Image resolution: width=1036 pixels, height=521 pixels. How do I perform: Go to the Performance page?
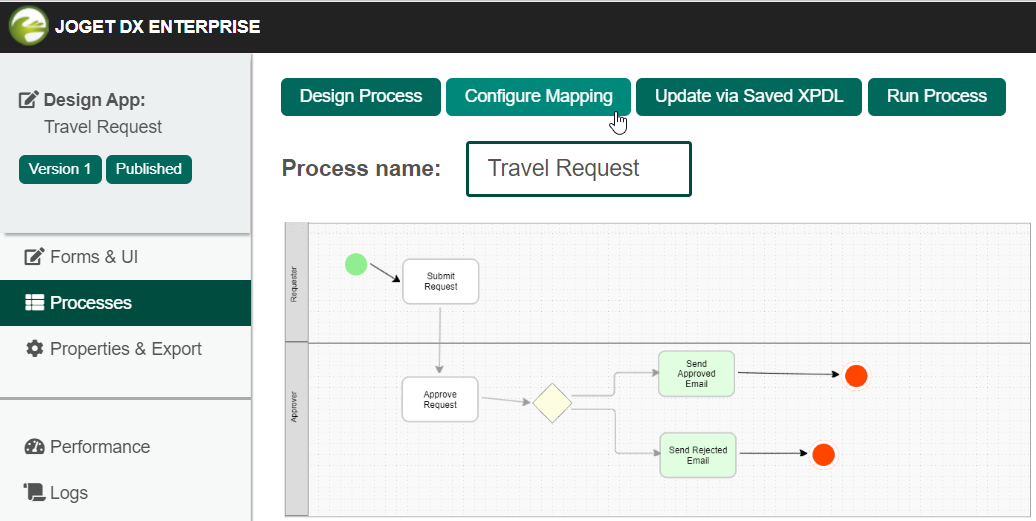(x=99, y=447)
